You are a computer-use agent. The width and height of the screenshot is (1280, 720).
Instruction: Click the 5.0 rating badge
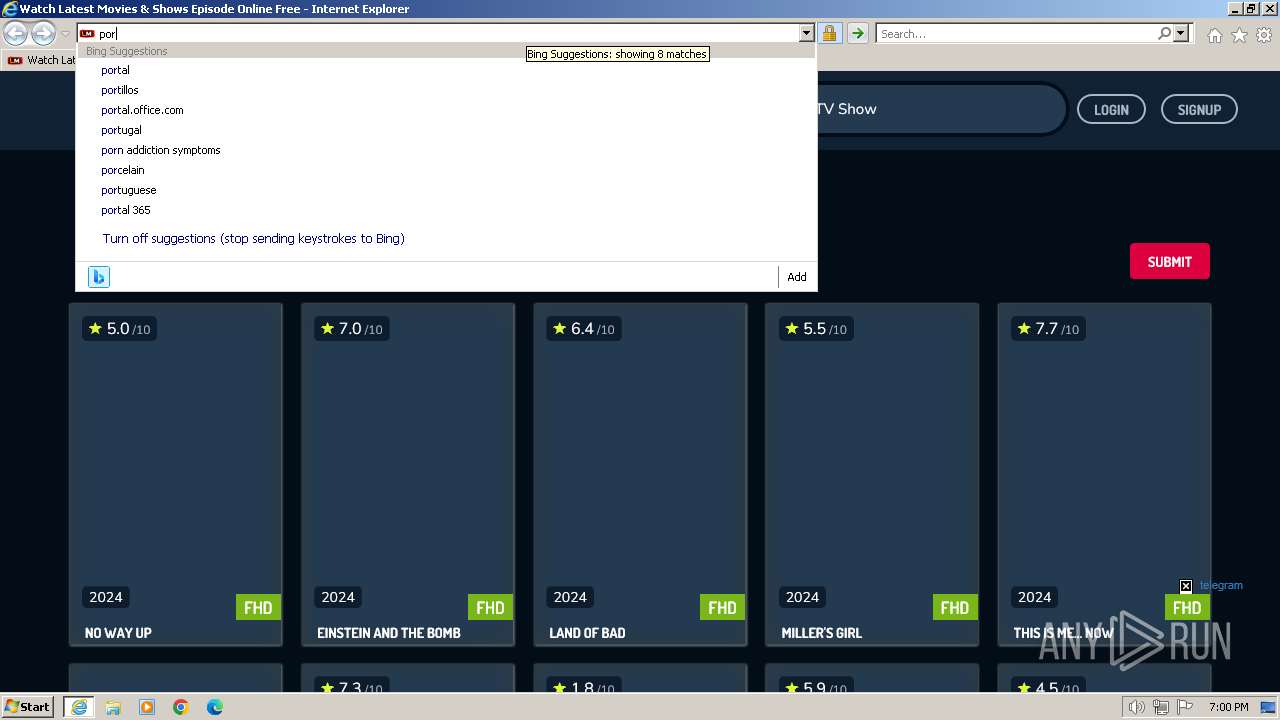coord(118,328)
